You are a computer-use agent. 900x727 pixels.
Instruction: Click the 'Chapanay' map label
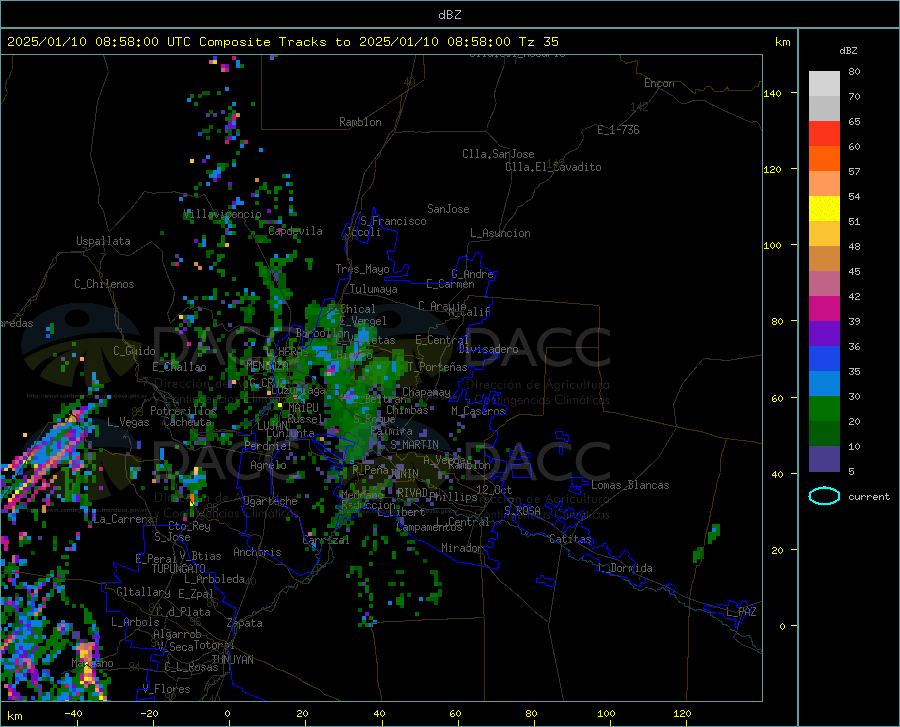426,392
